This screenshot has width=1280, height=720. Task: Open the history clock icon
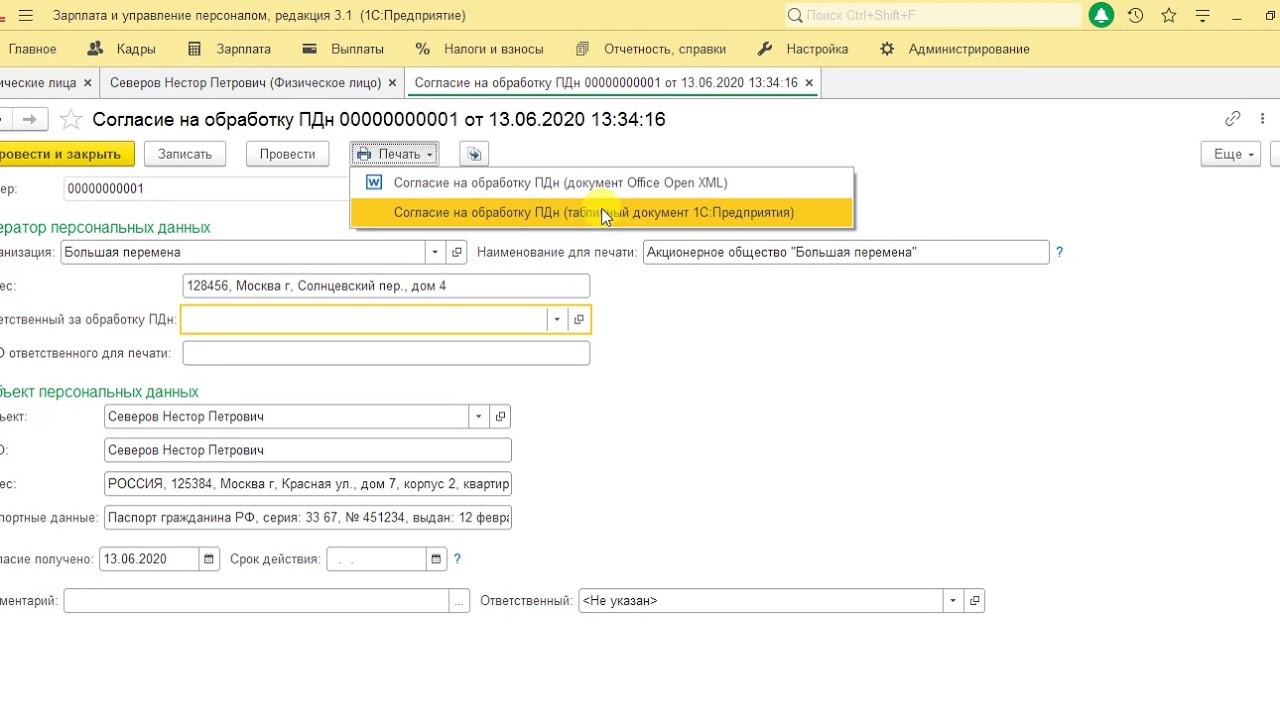(x=1135, y=16)
